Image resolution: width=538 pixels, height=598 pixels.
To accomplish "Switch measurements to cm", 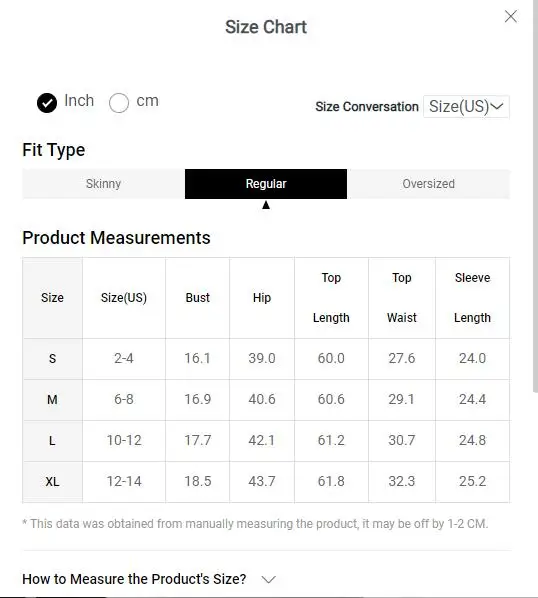I will point(119,103).
